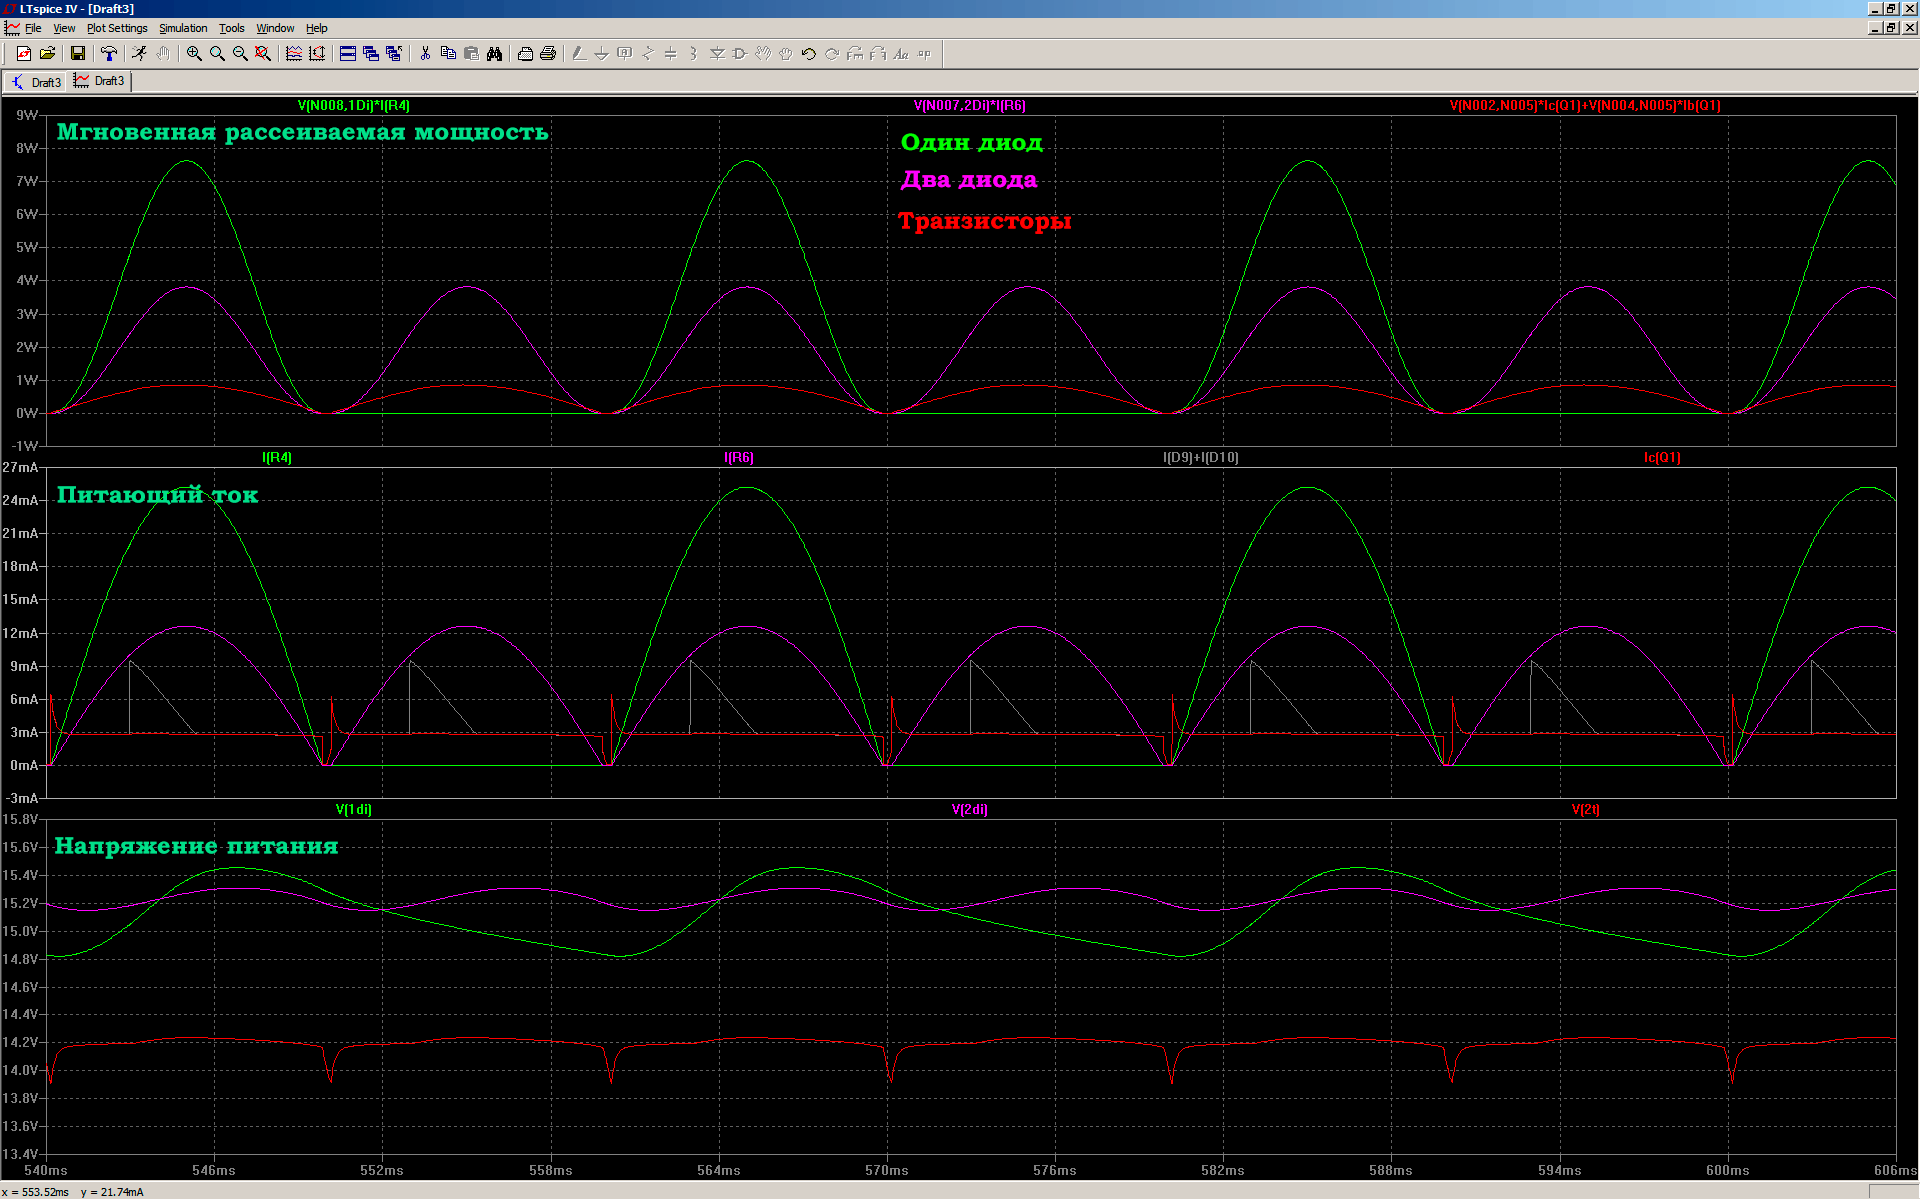Click the magenta V(2di) trace label
Viewport: 1920px width, 1200px height.
pyautogui.click(x=970, y=809)
